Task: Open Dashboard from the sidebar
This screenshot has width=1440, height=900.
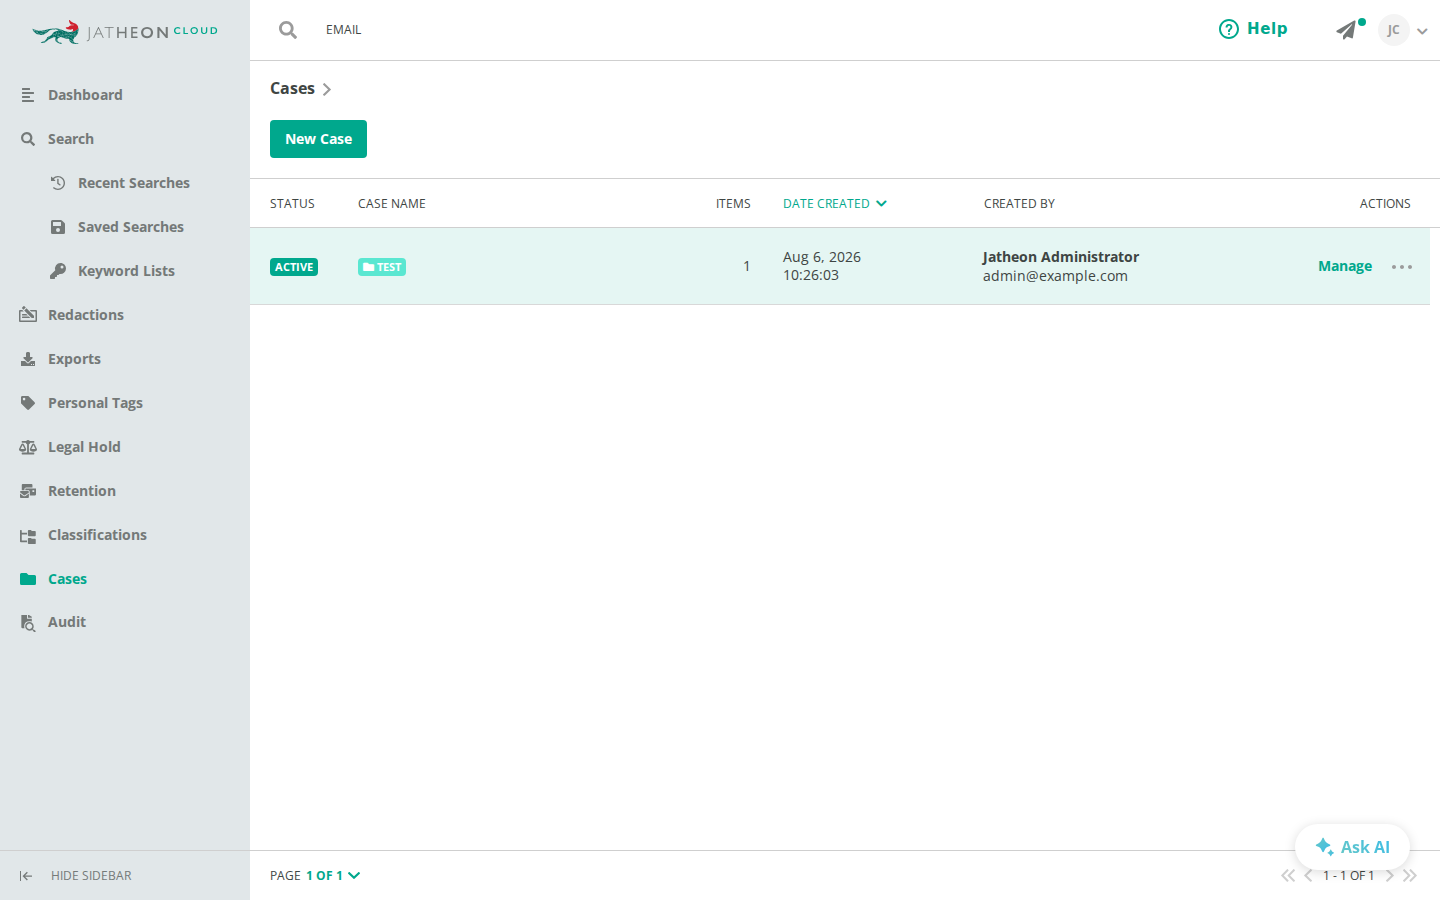Action: (x=85, y=95)
